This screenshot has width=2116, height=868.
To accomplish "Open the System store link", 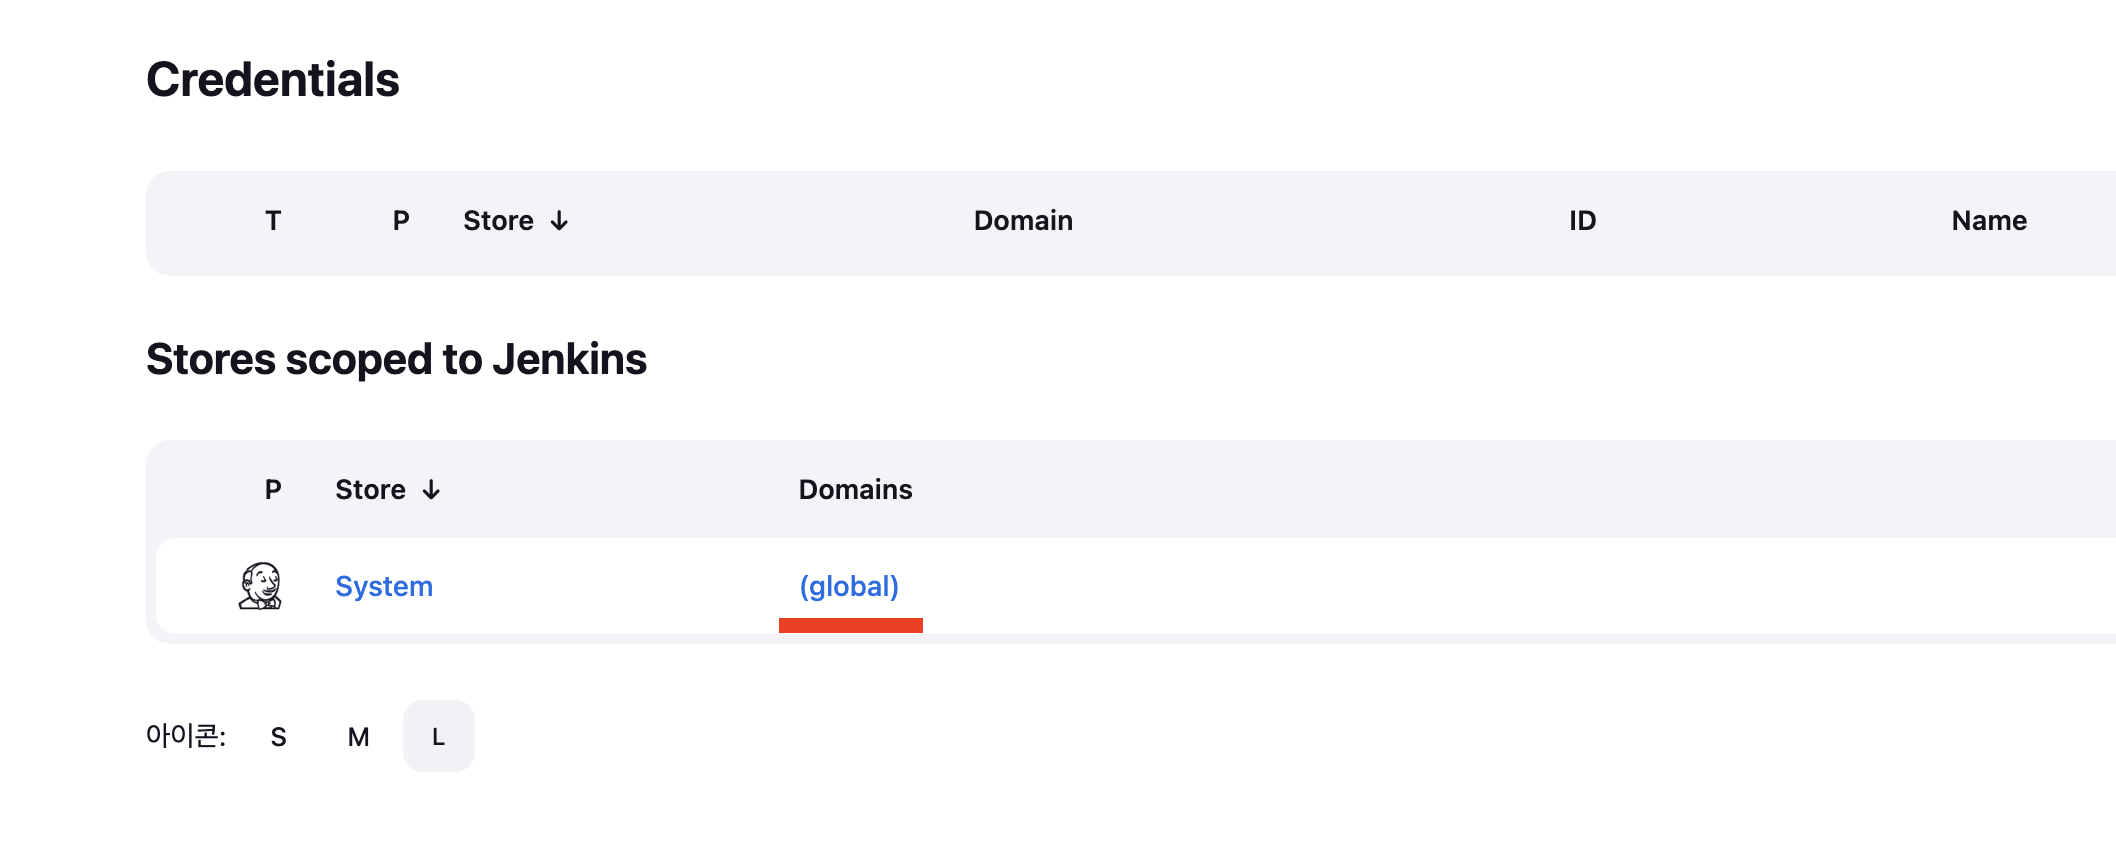I will [x=384, y=586].
